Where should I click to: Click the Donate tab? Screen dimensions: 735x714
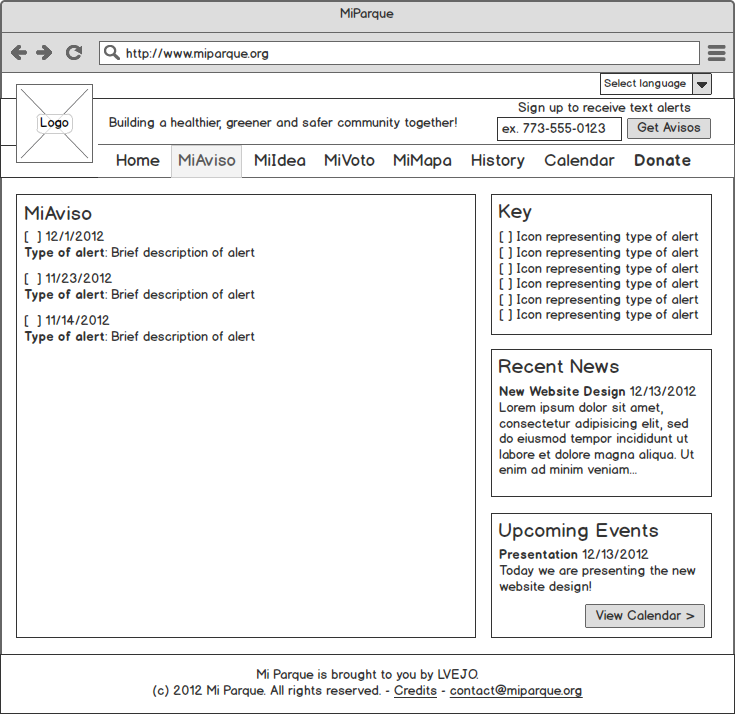click(662, 160)
